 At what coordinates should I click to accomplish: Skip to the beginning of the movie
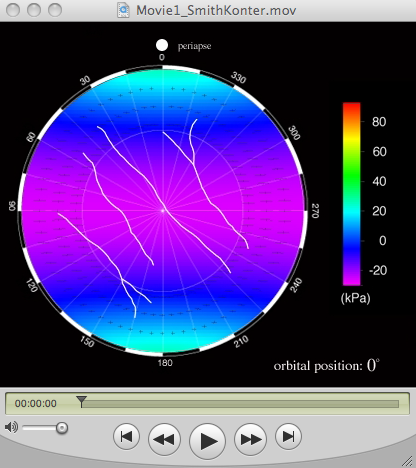click(x=126, y=436)
